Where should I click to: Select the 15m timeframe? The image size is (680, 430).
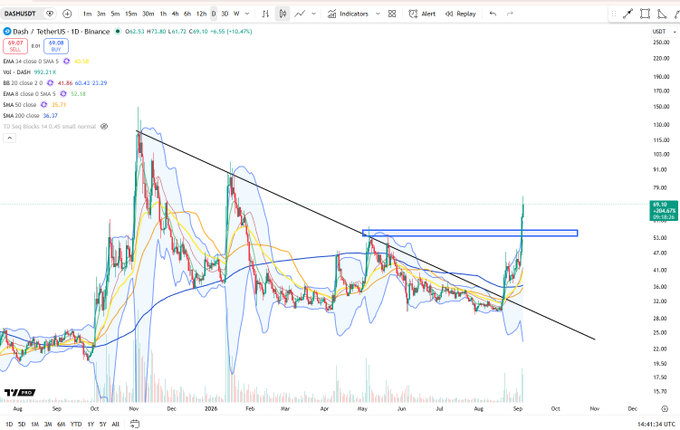click(131, 14)
